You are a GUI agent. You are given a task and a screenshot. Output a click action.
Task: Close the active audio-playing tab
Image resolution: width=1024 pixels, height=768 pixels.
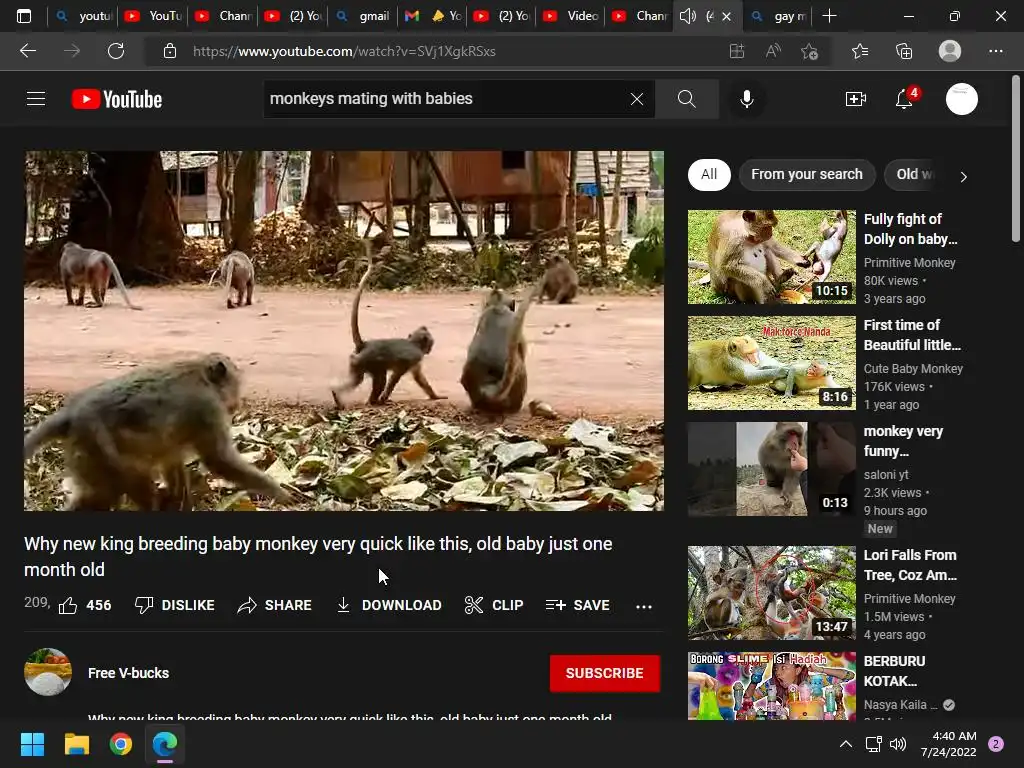[x=726, y=16]
